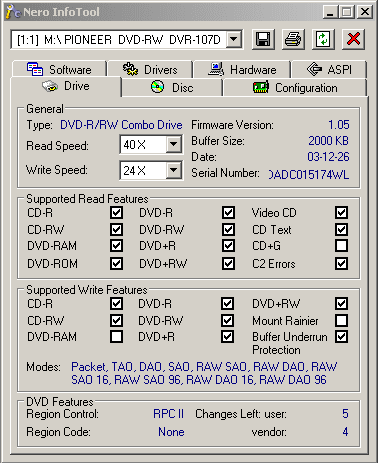The height and width of the screenshot is (463, 378).
Task: Click the Nero InfoTool title bar icon
Action: (x=13, y=12)
